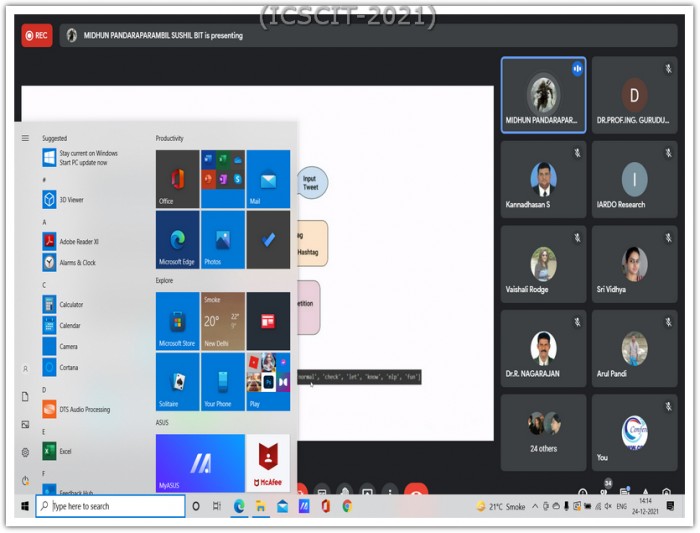The height and width of the screenshot is (533, 700).
Task: Open the Solitaire tile
Action: (177, 382)
